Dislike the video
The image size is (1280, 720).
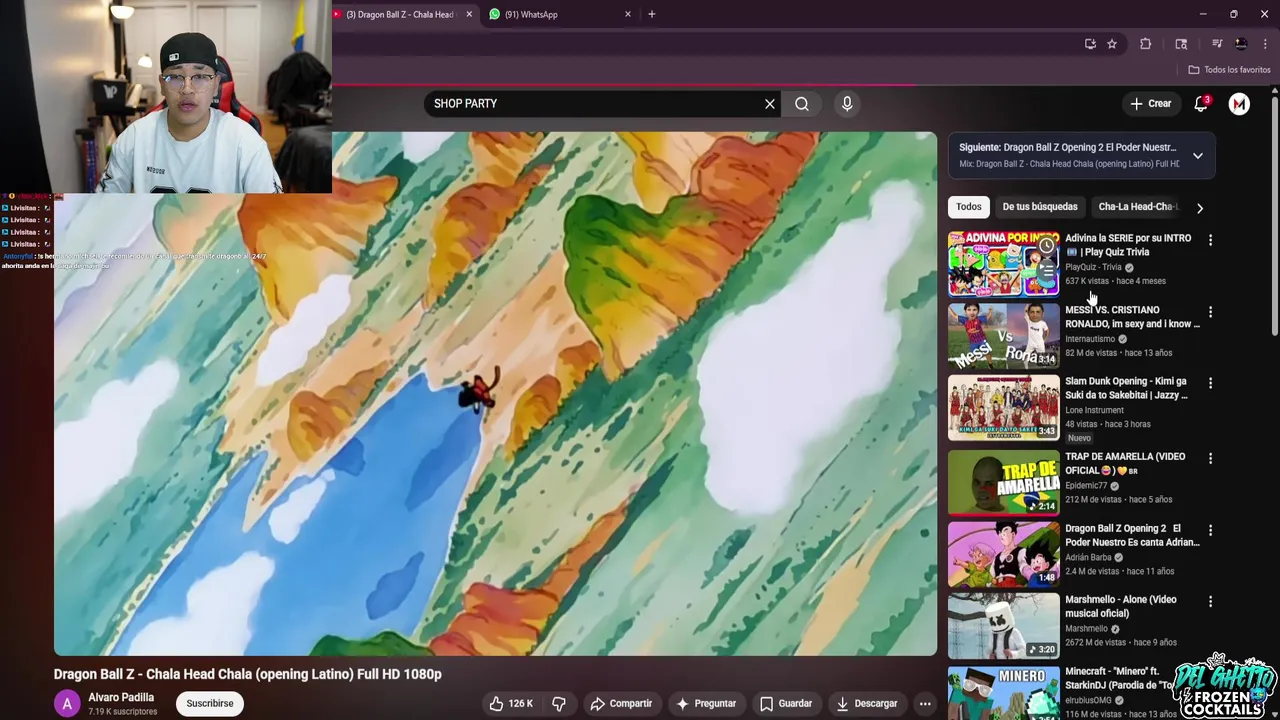[559, 704]
